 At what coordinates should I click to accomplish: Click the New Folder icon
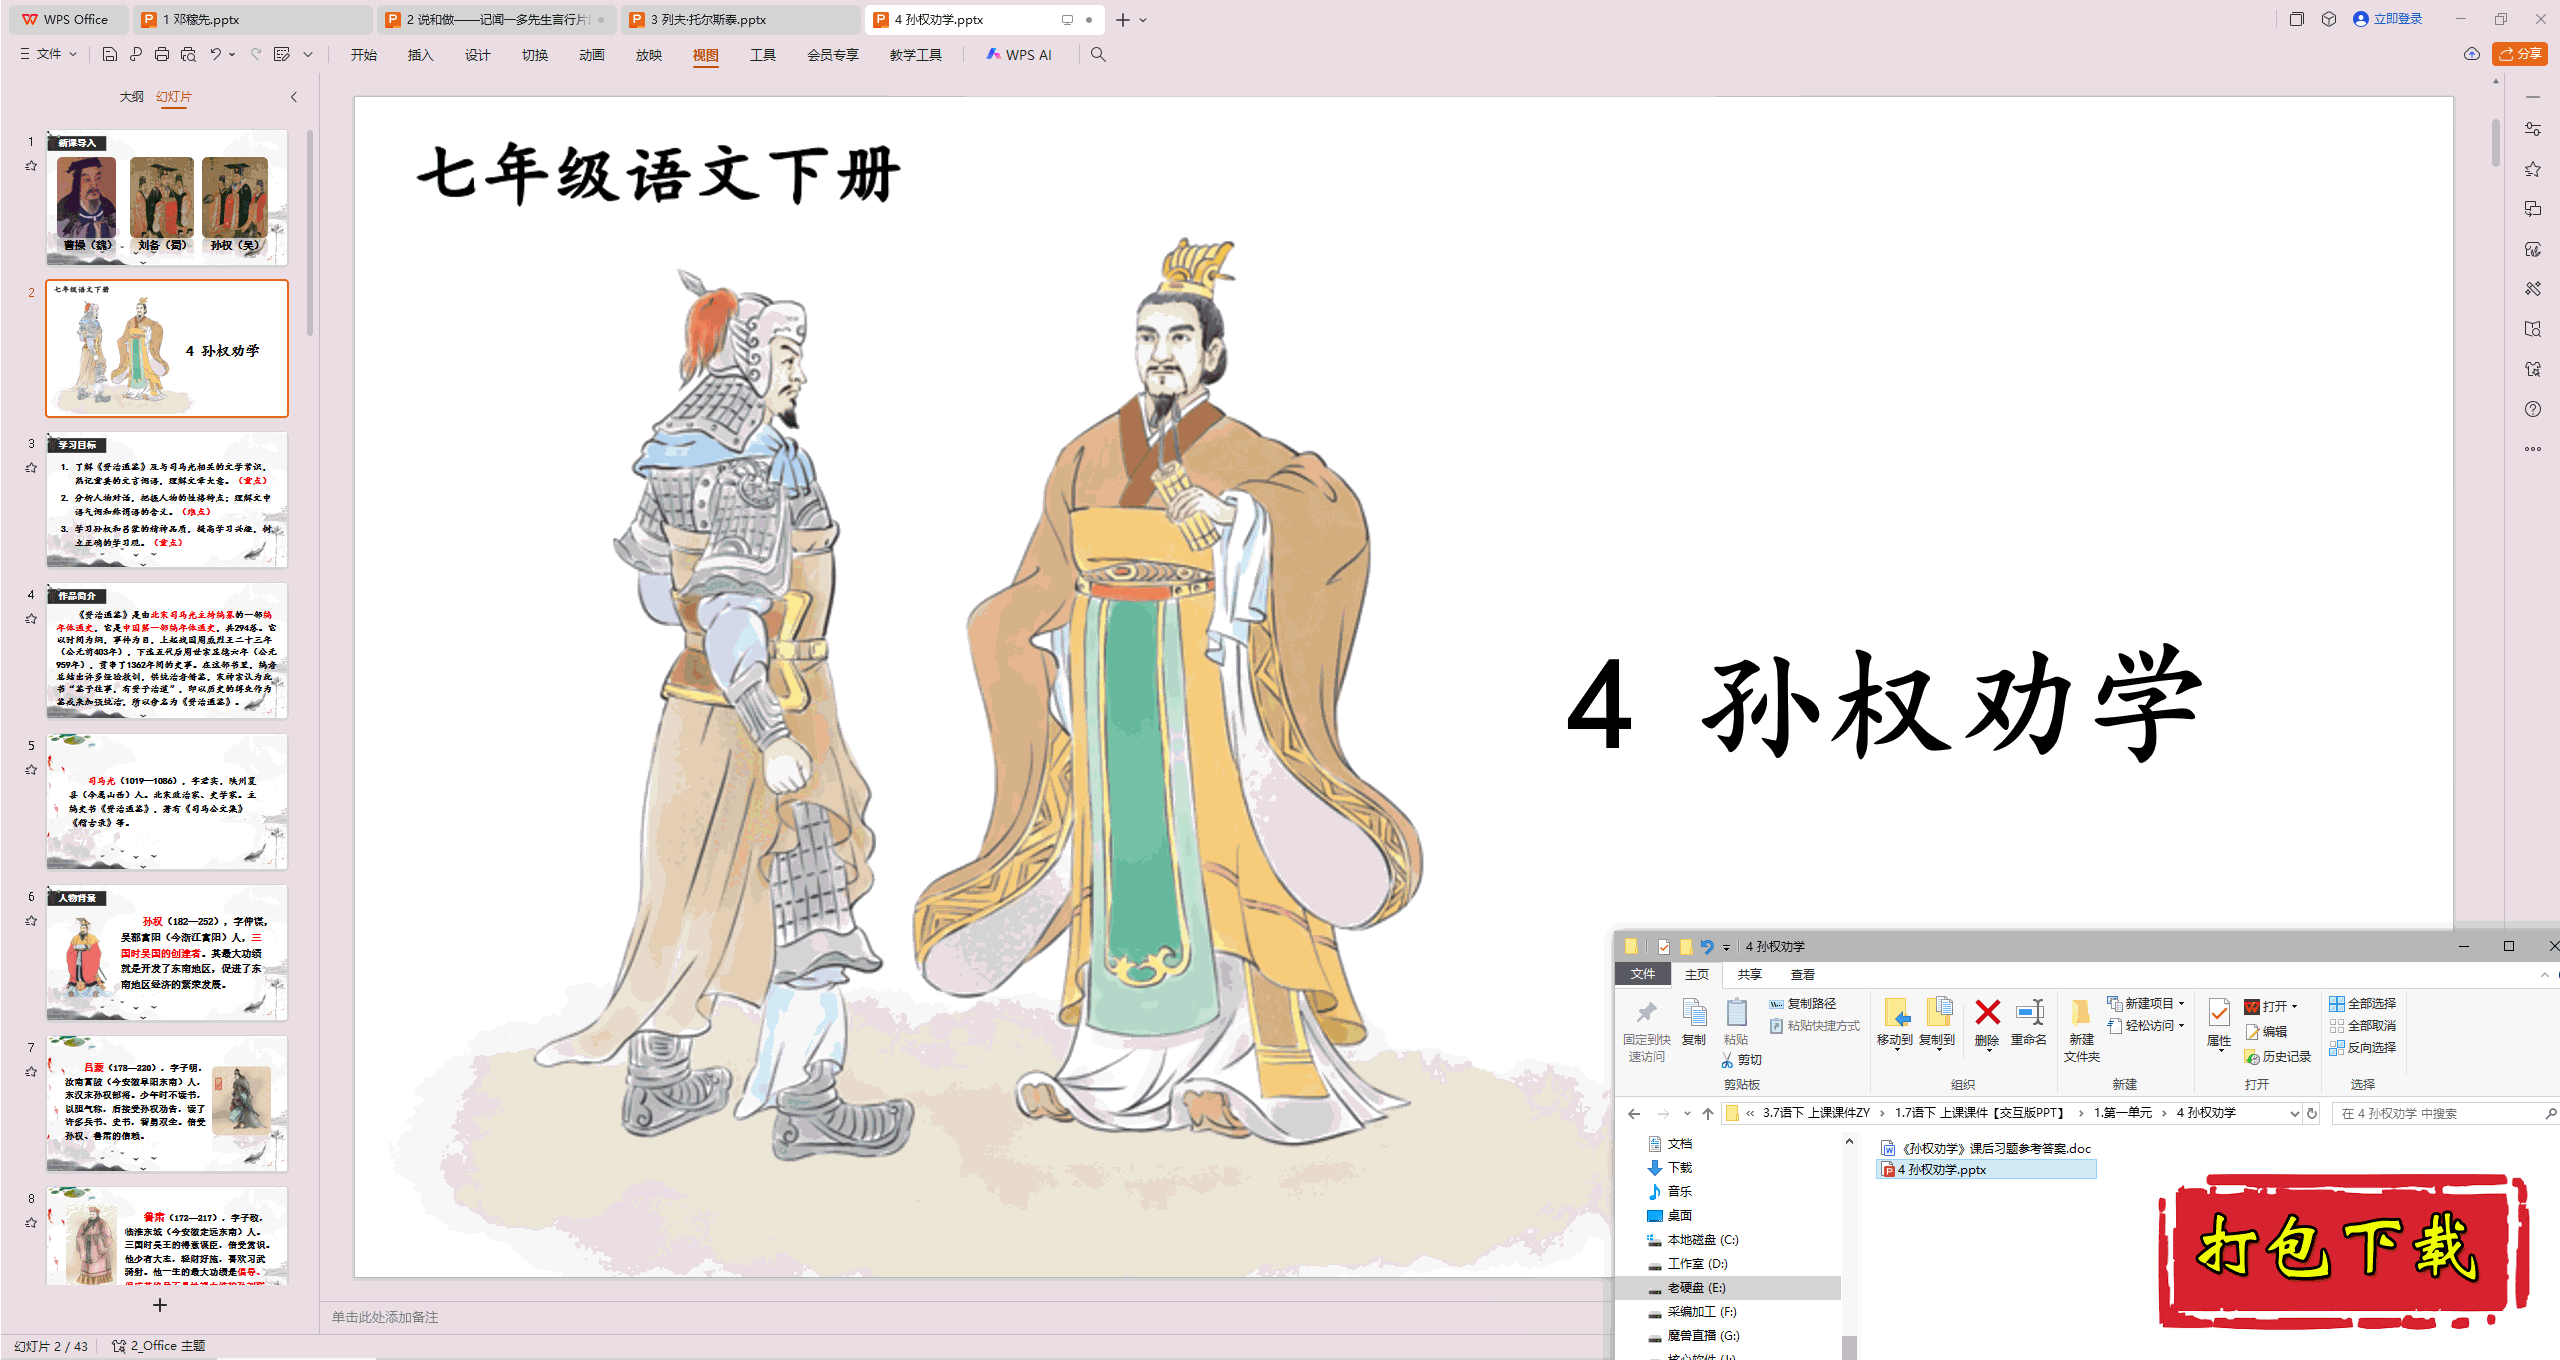point(2081,1014)
